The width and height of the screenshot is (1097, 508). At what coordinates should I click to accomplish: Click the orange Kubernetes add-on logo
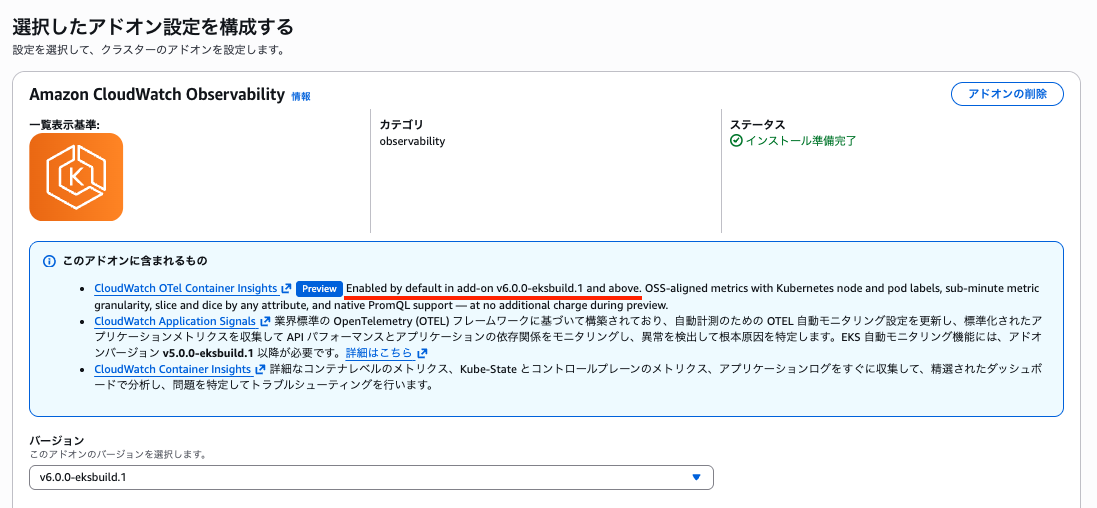point(76,177)
